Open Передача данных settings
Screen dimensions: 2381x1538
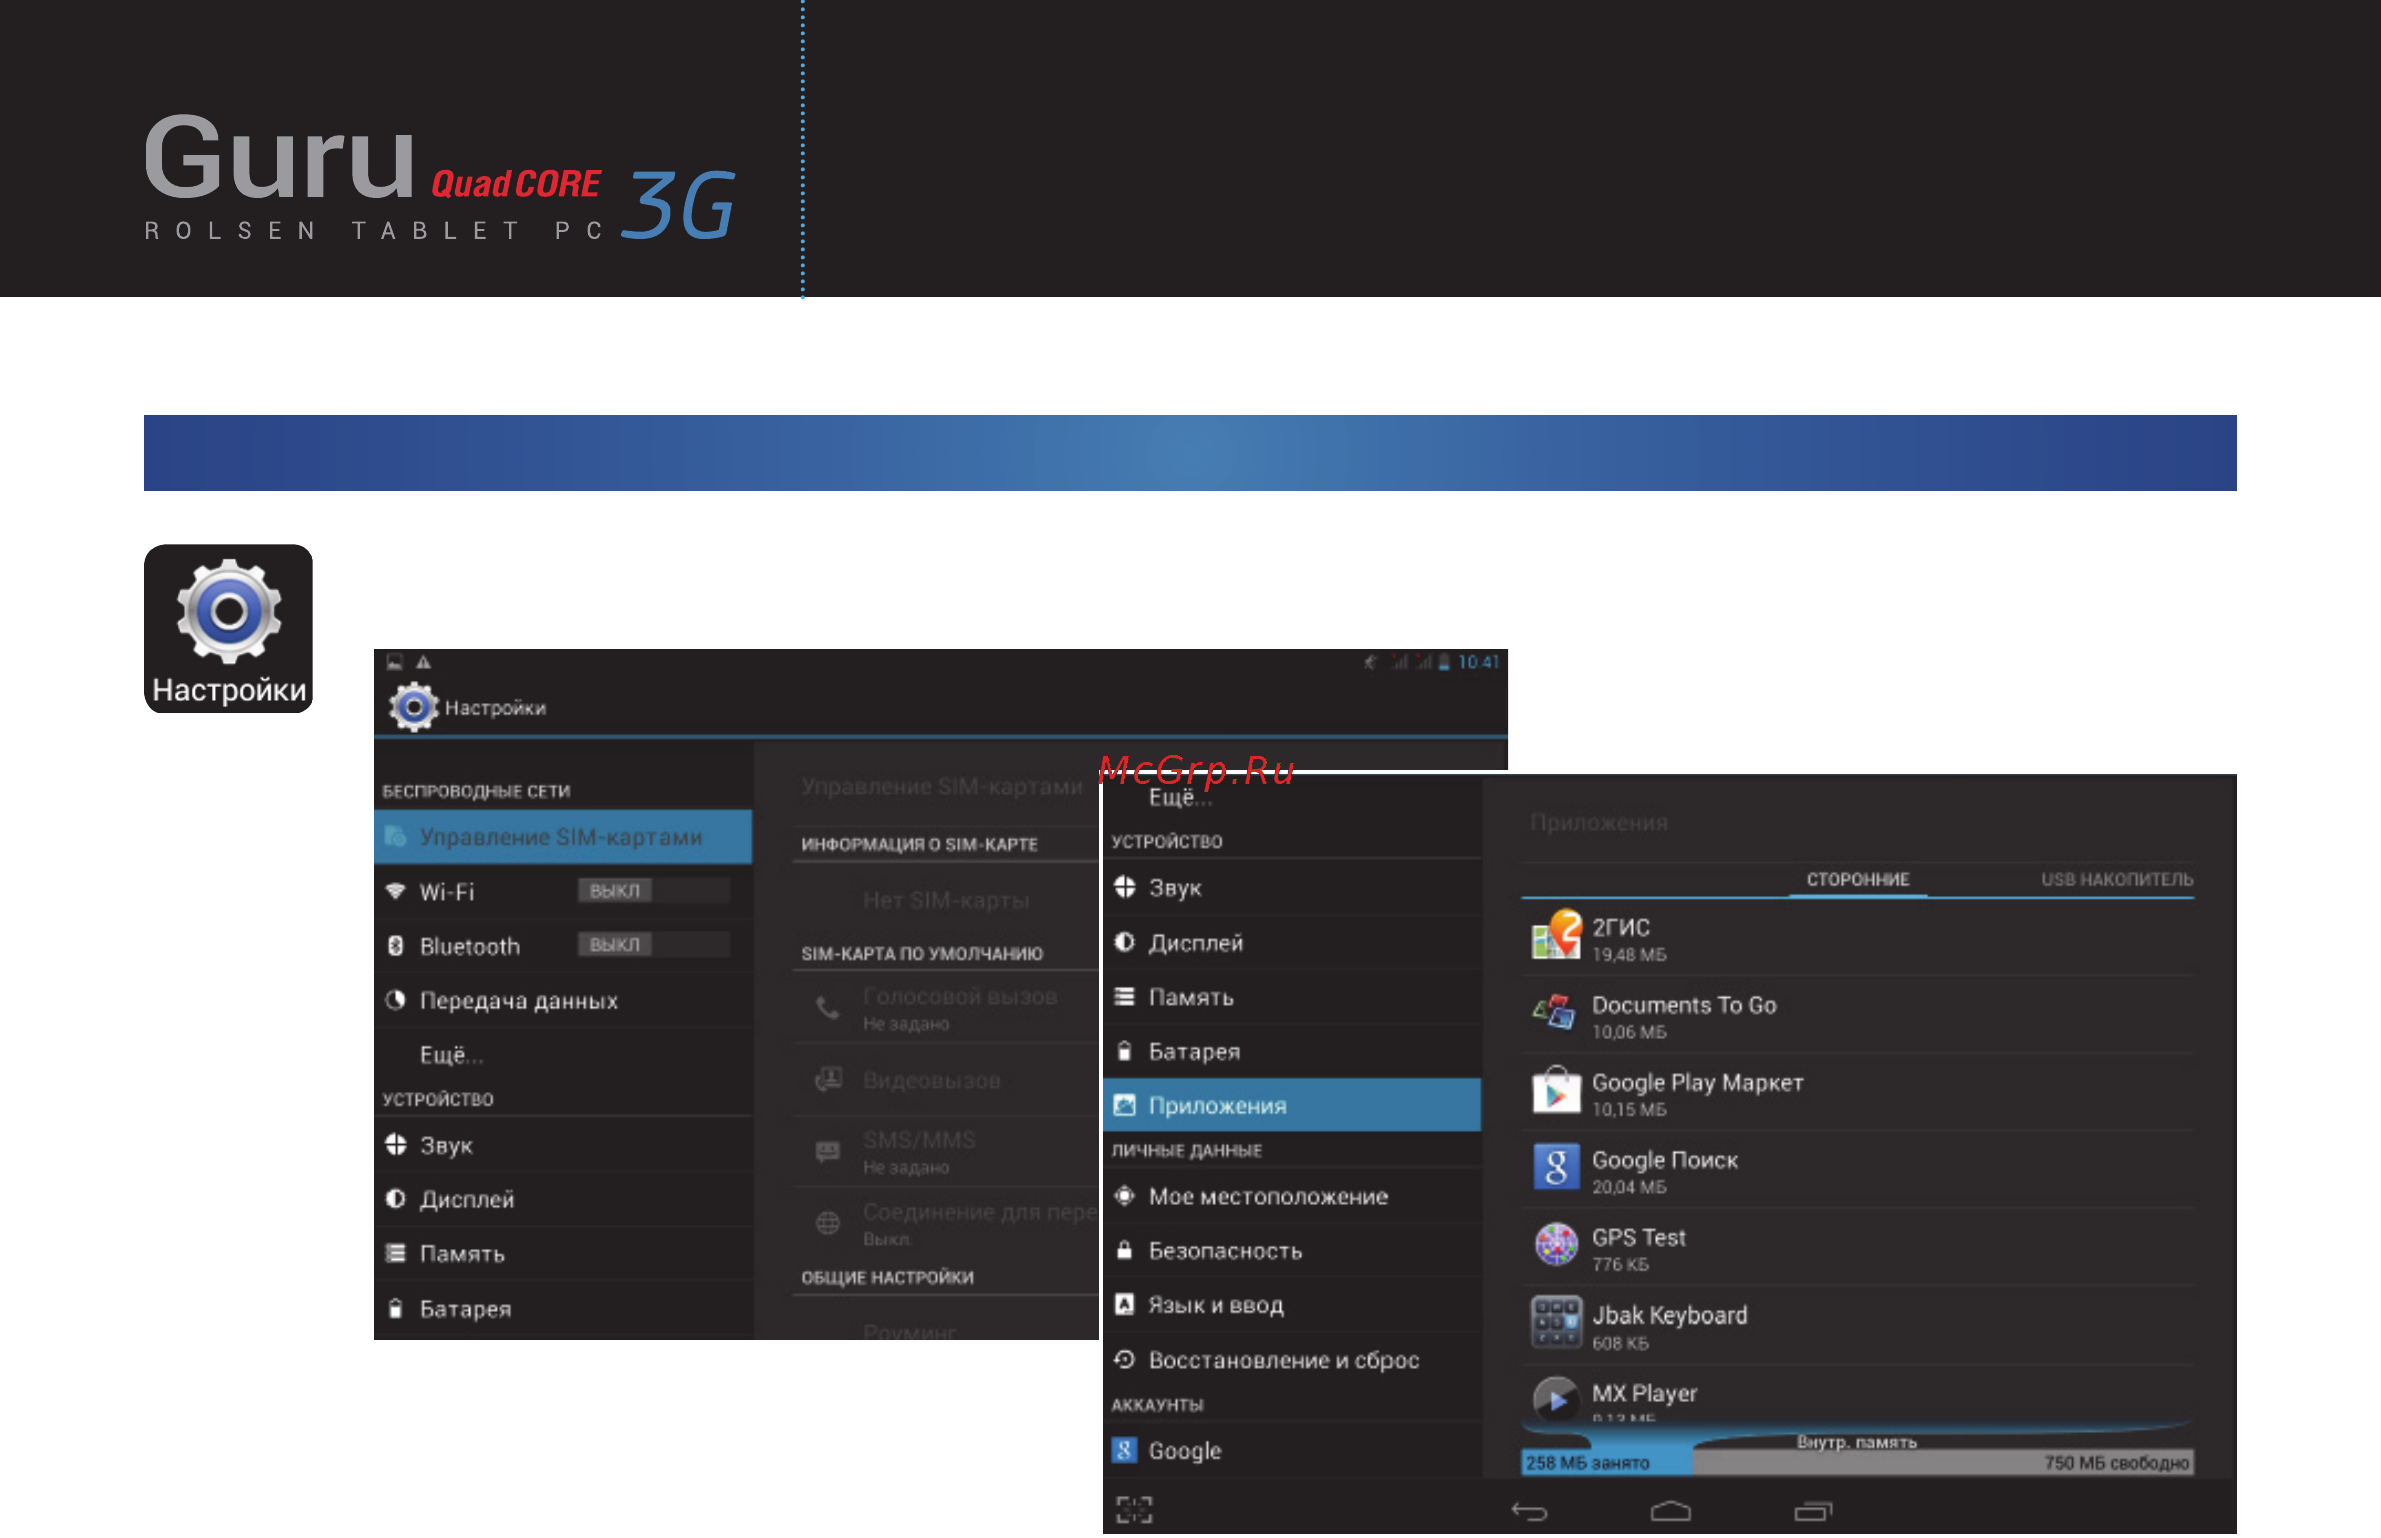pyautogui.click(x=563, y=1000)
